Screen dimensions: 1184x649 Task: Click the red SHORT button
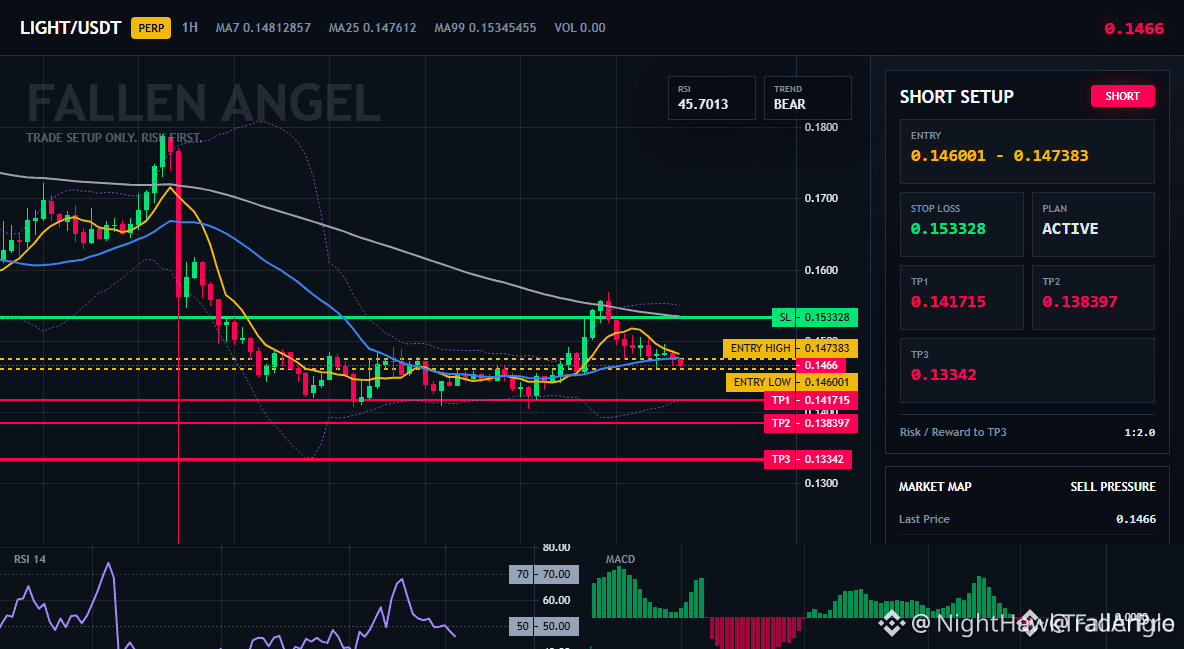1122,96
